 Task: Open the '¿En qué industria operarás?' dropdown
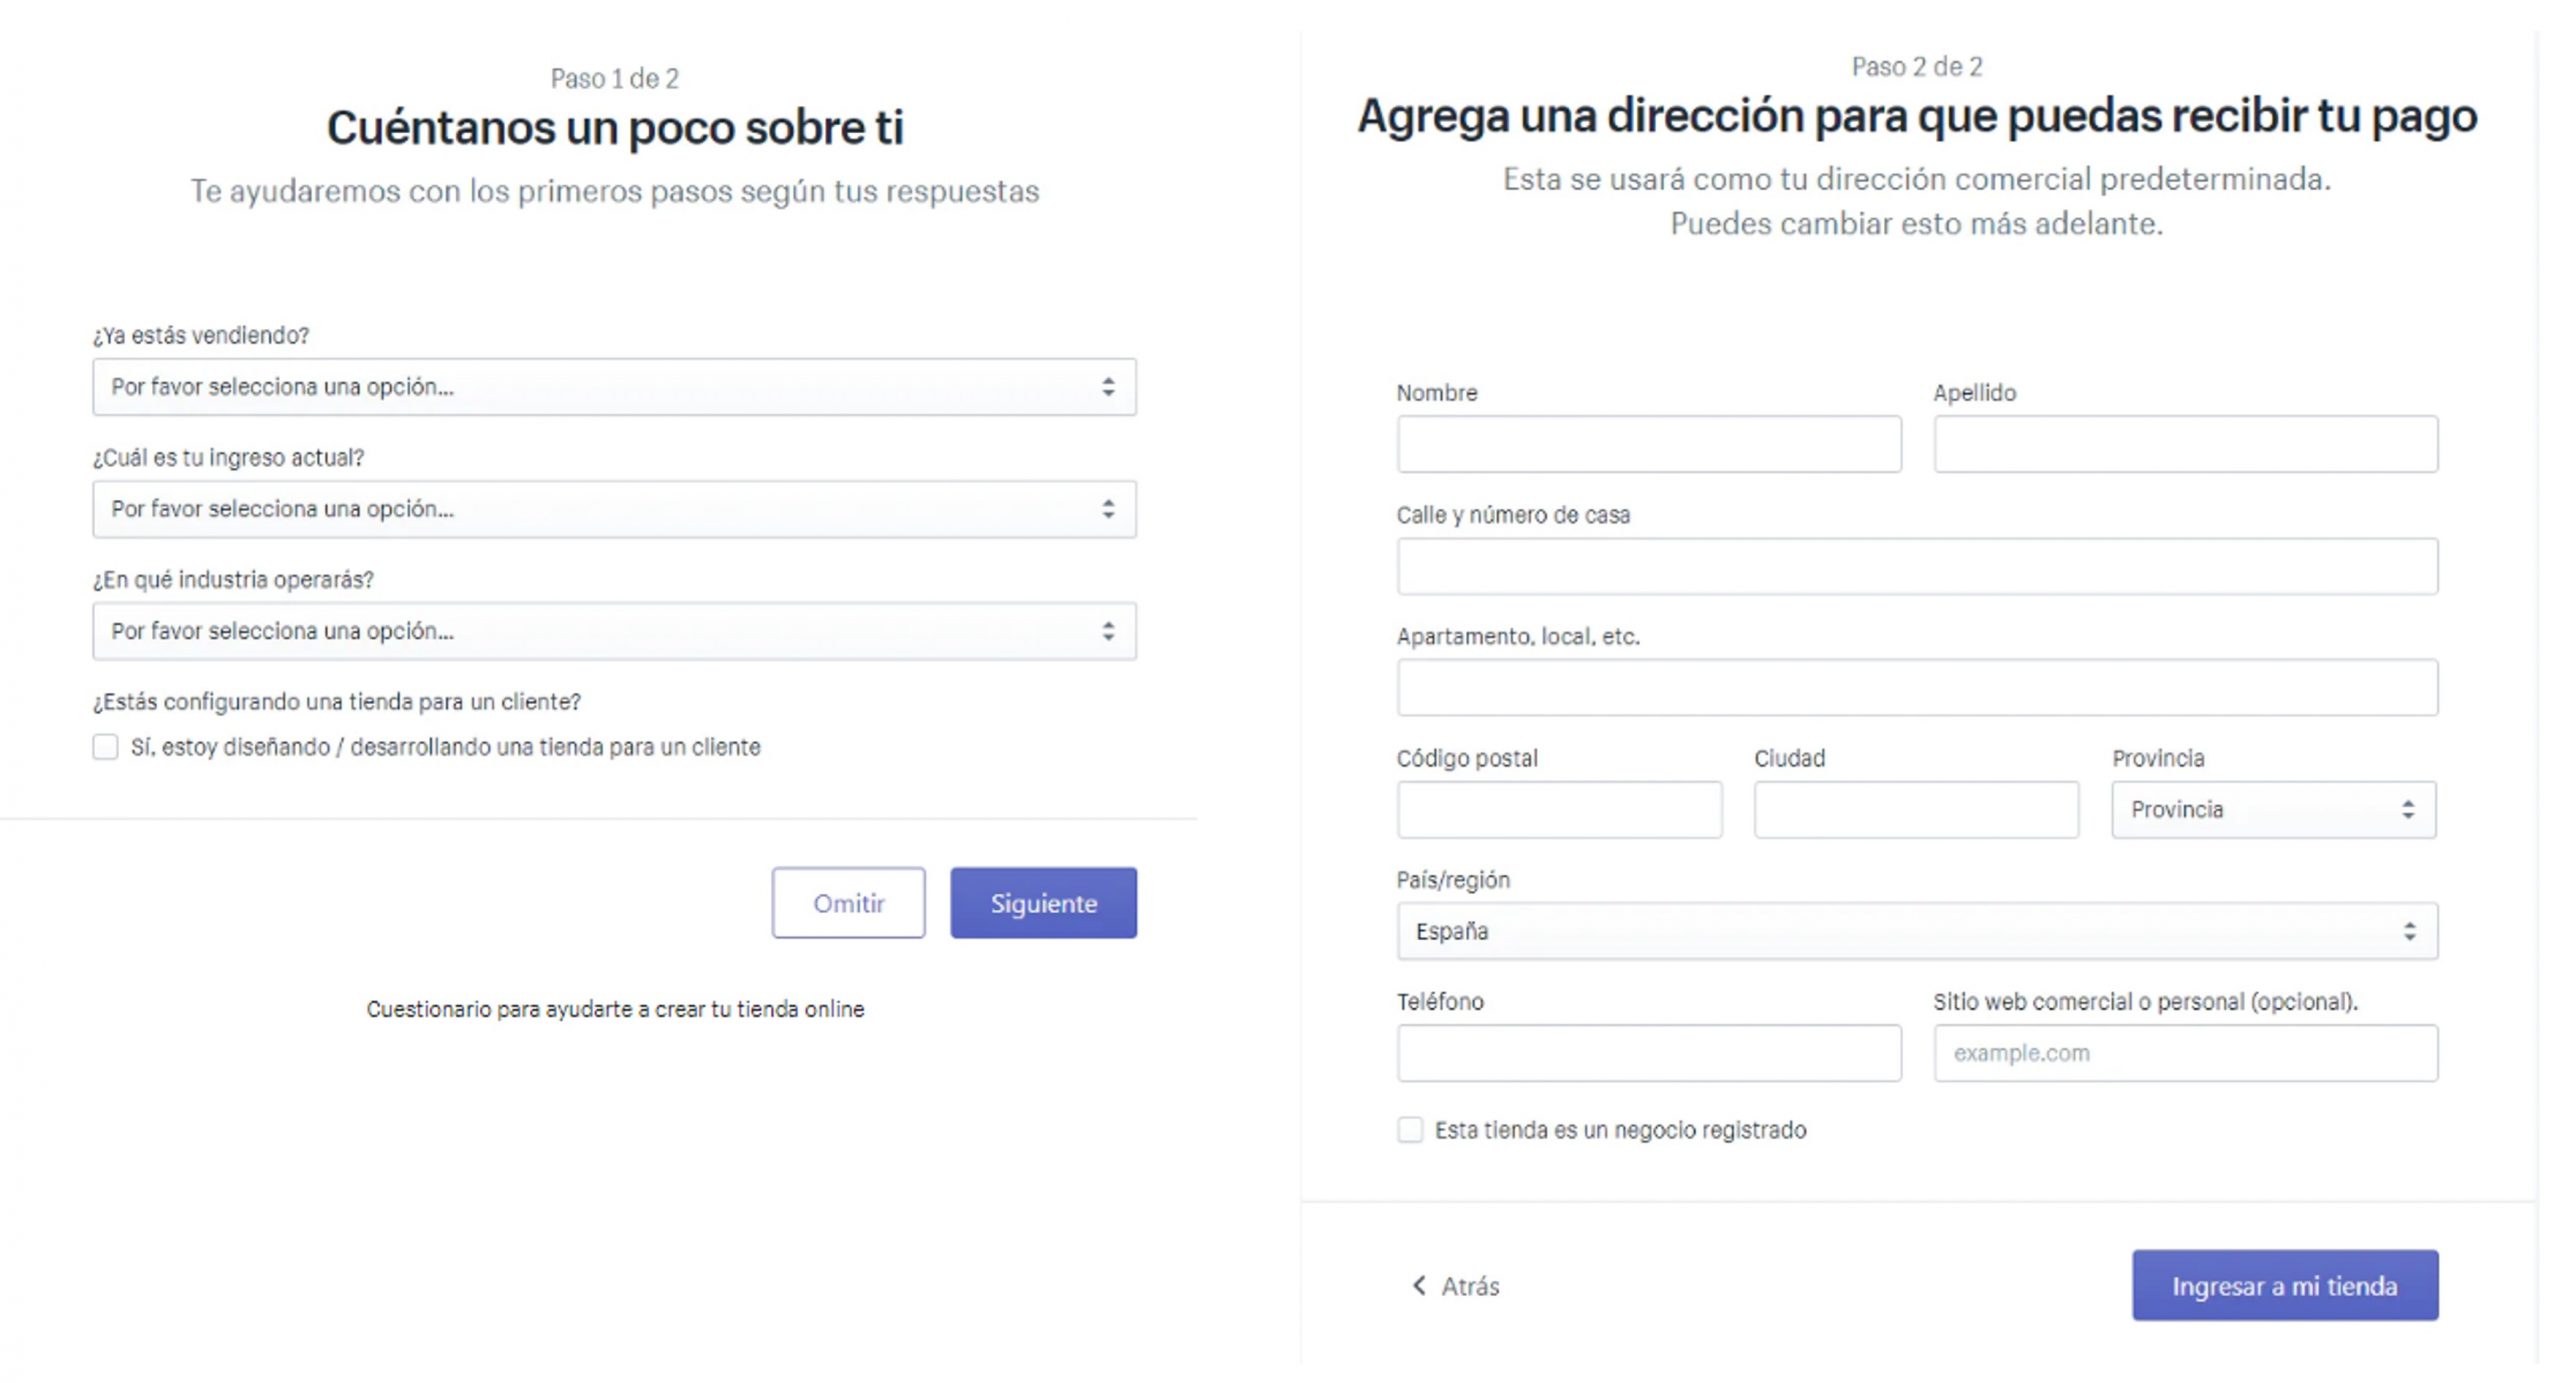coord(614,631)
